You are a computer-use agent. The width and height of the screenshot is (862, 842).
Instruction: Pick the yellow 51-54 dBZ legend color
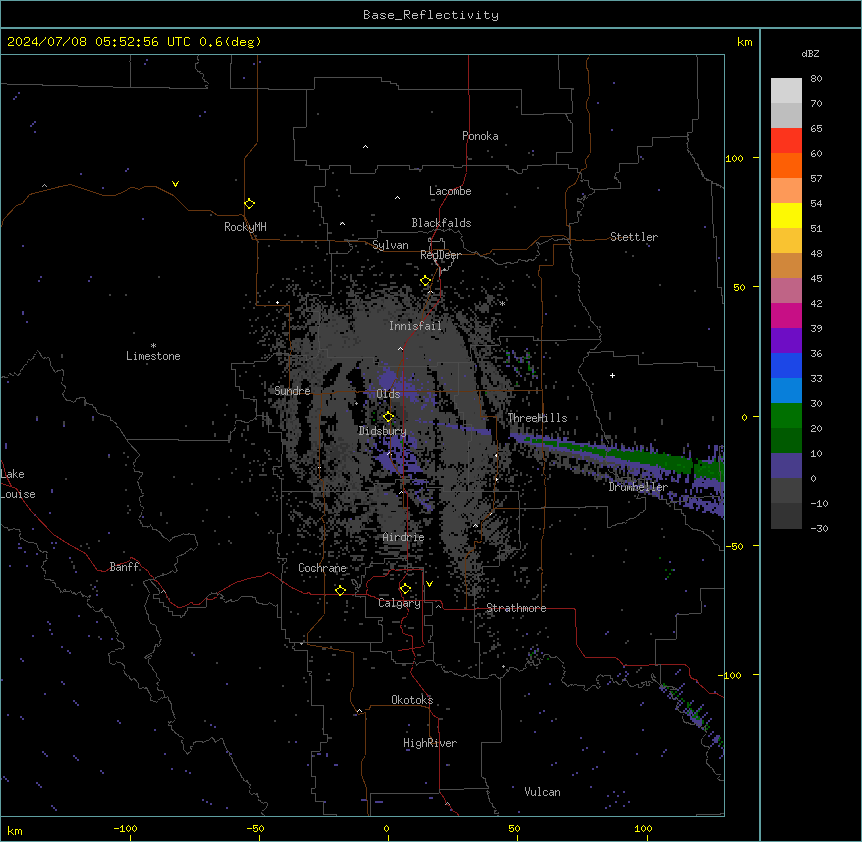click(786, 215)
